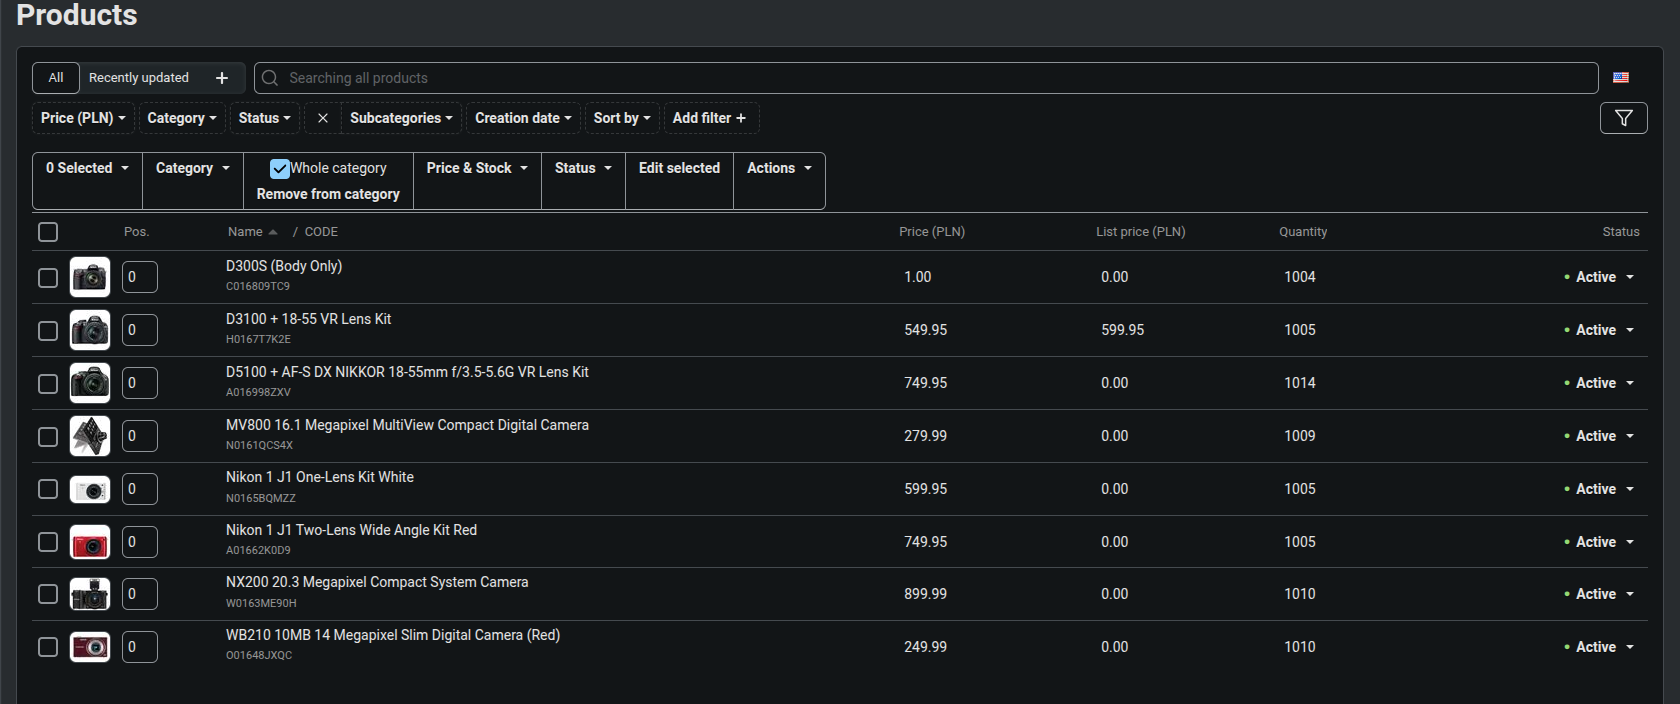Open WB210 10MB 14 Megapixel camera link
Image resolution: width=1680 pixels, height=704 pixels.
coord(393,635)
